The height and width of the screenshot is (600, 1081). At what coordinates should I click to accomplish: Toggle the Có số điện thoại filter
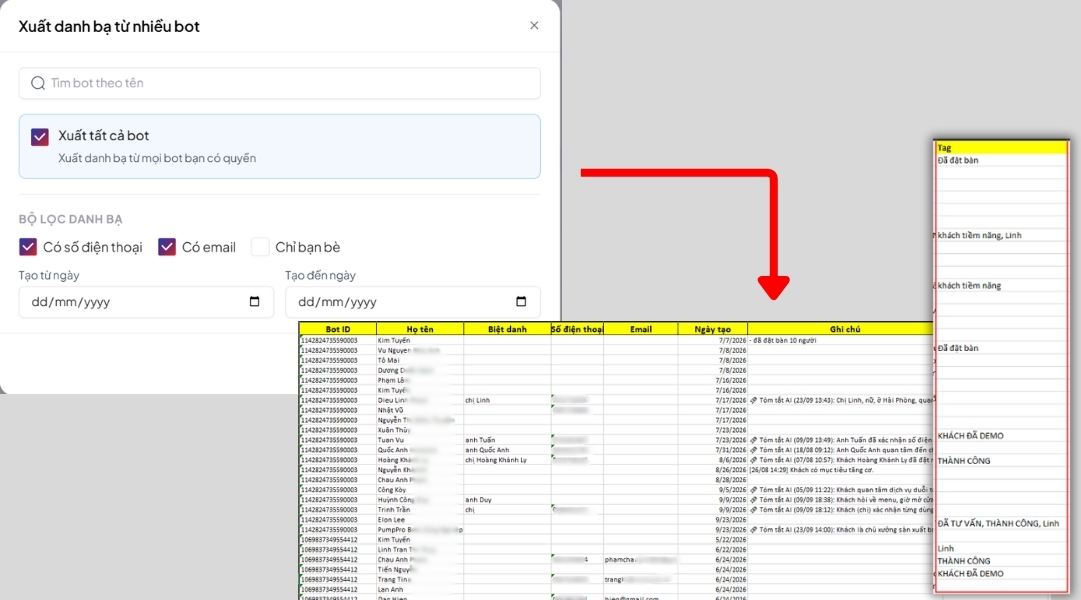tap(28, 247)
